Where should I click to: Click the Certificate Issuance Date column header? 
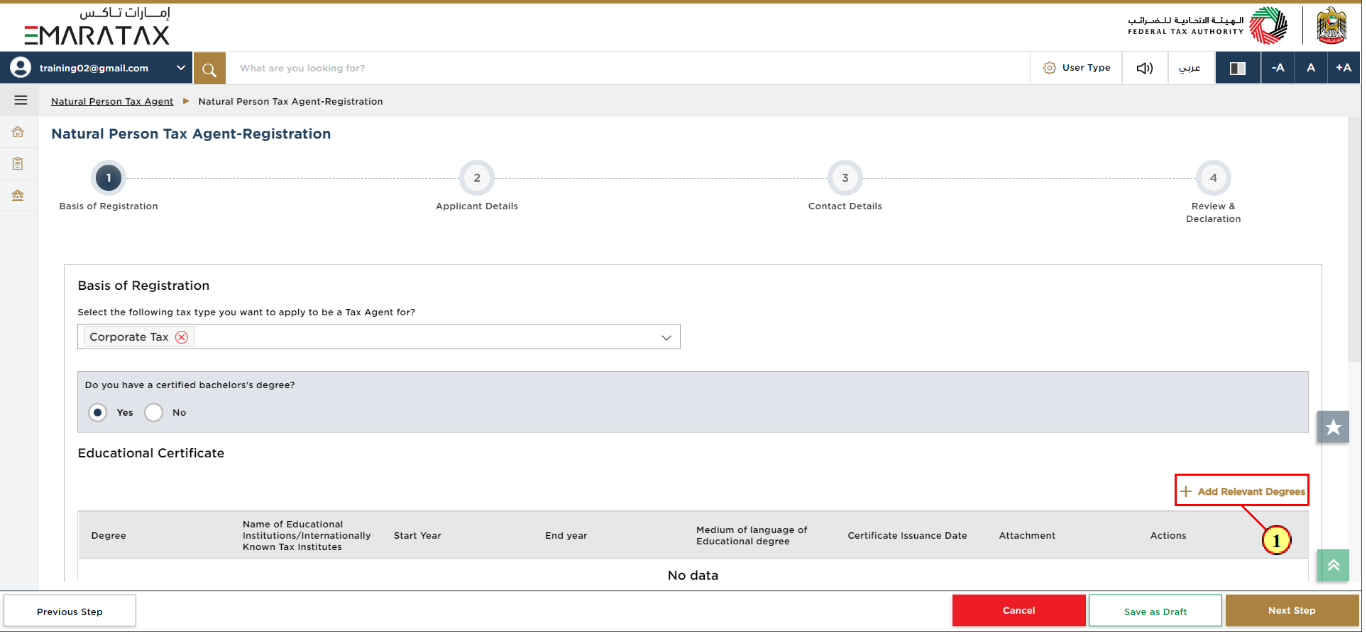point(907,536)
